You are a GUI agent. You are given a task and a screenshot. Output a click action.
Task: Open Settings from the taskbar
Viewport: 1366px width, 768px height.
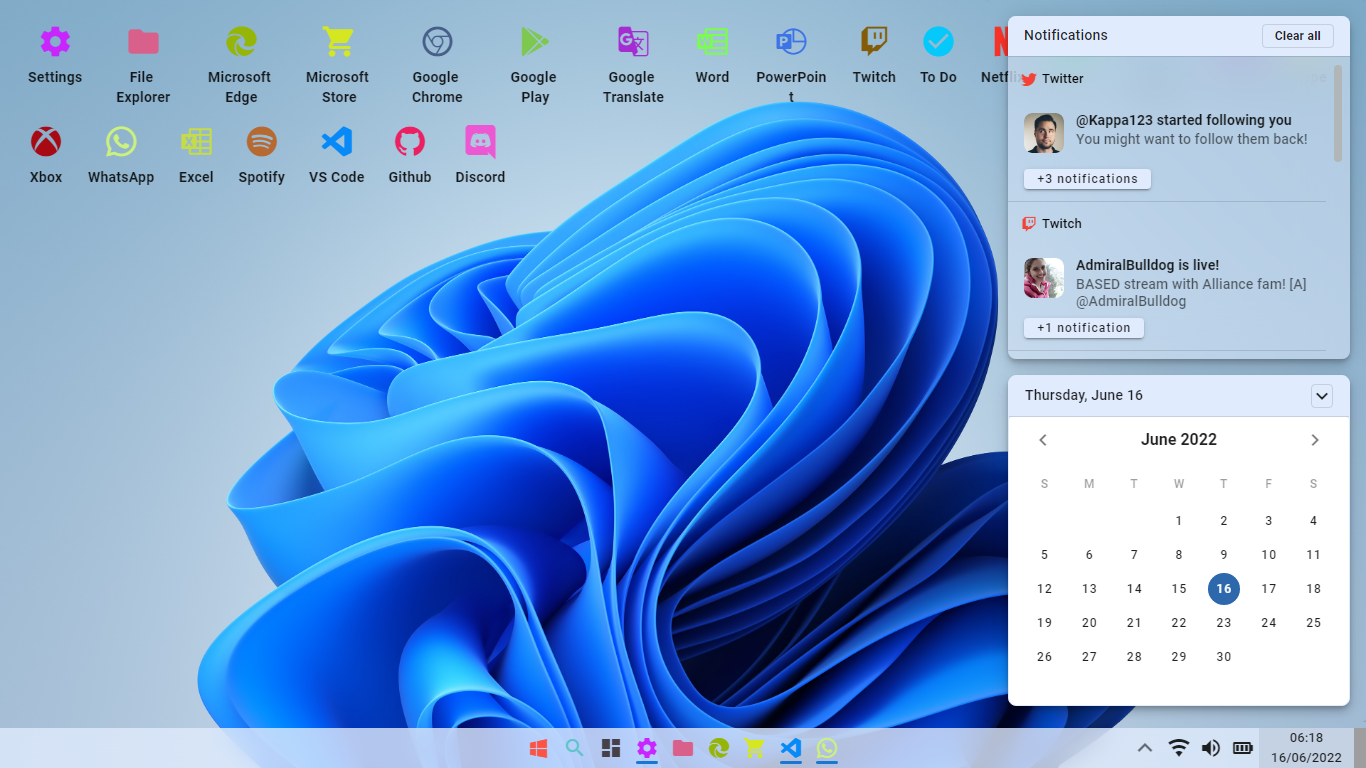647,748
